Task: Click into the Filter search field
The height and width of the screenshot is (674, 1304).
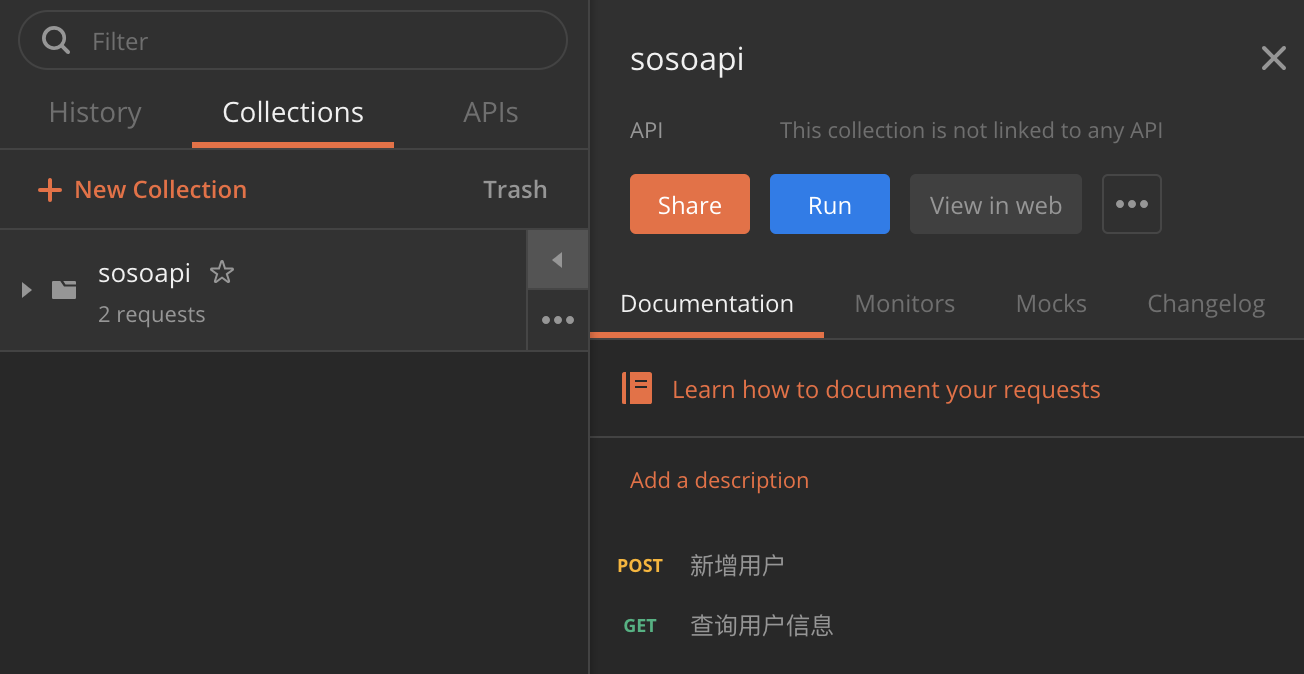Action: pyautogui.click(x=293, y=40)
